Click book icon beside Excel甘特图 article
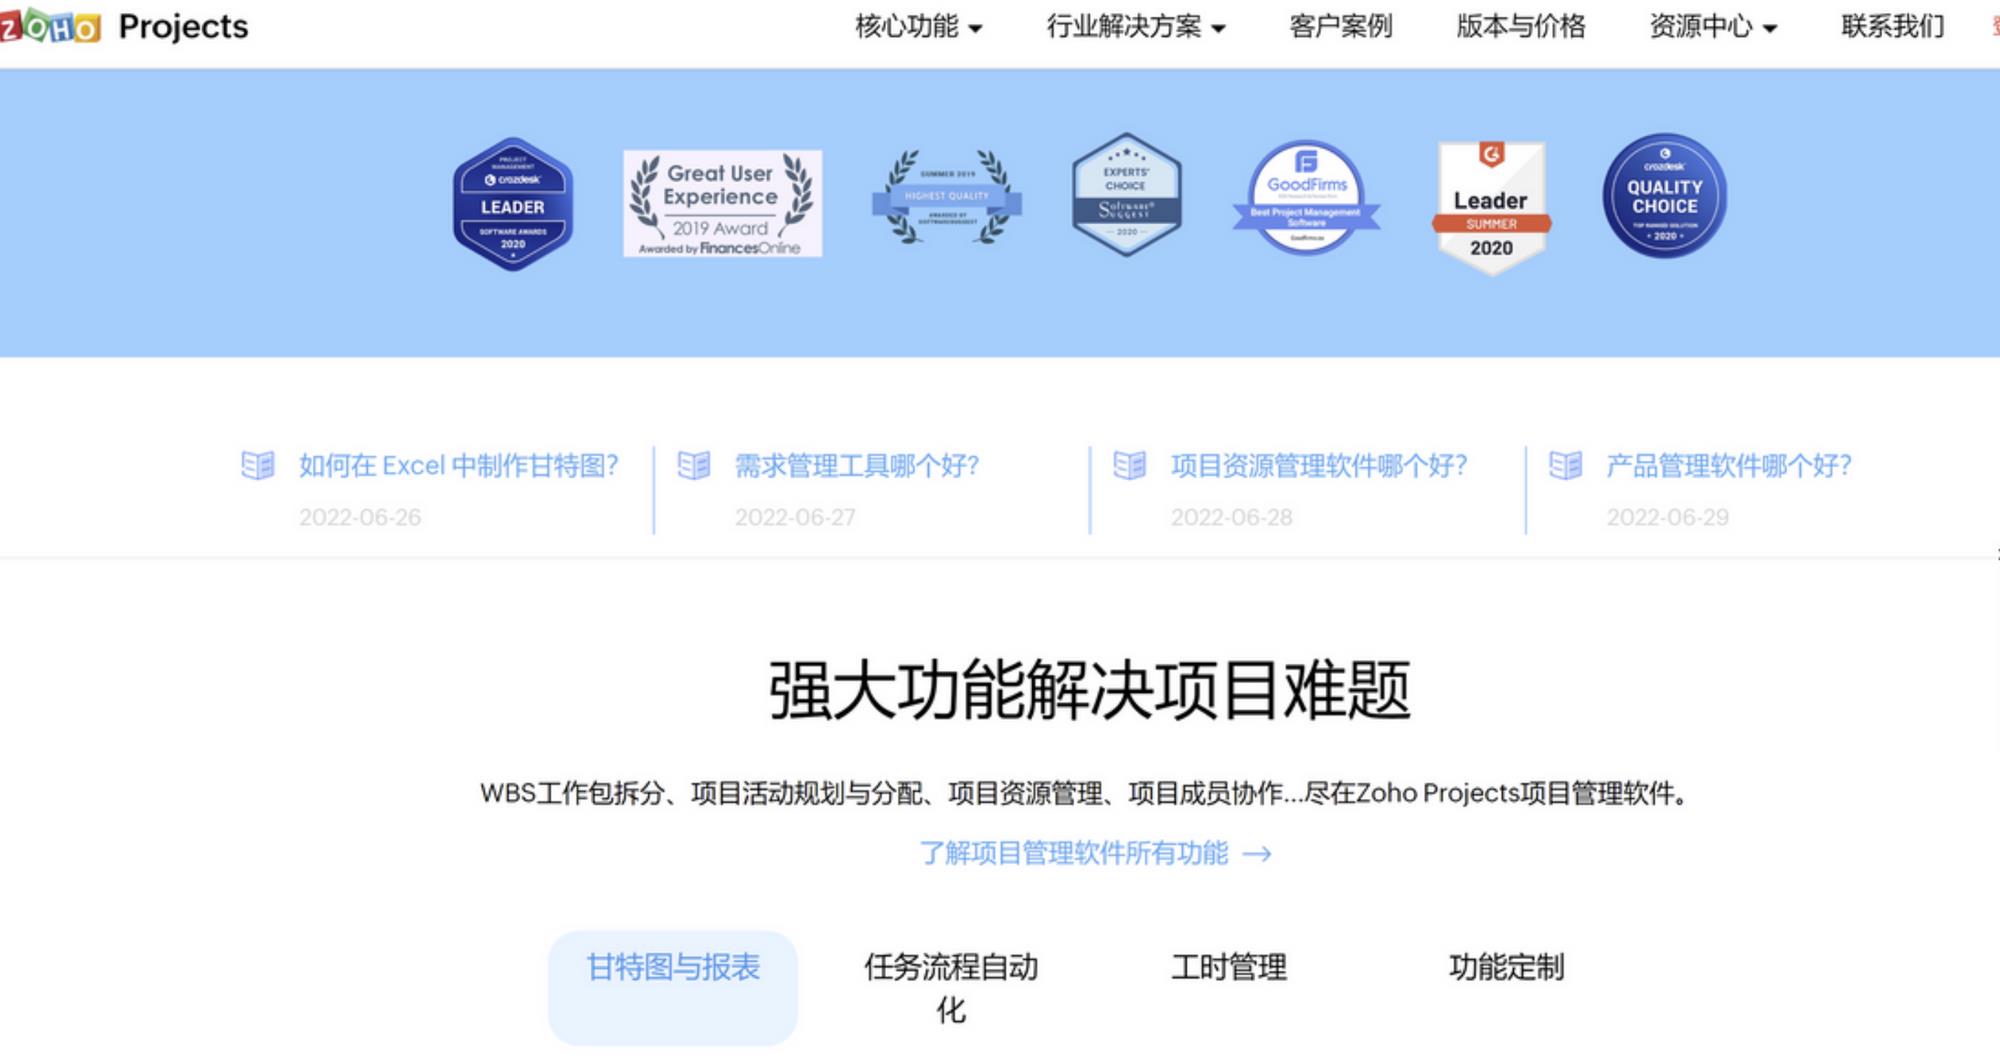Screen dimensions: 2000x1056 (x=258, y=466)
